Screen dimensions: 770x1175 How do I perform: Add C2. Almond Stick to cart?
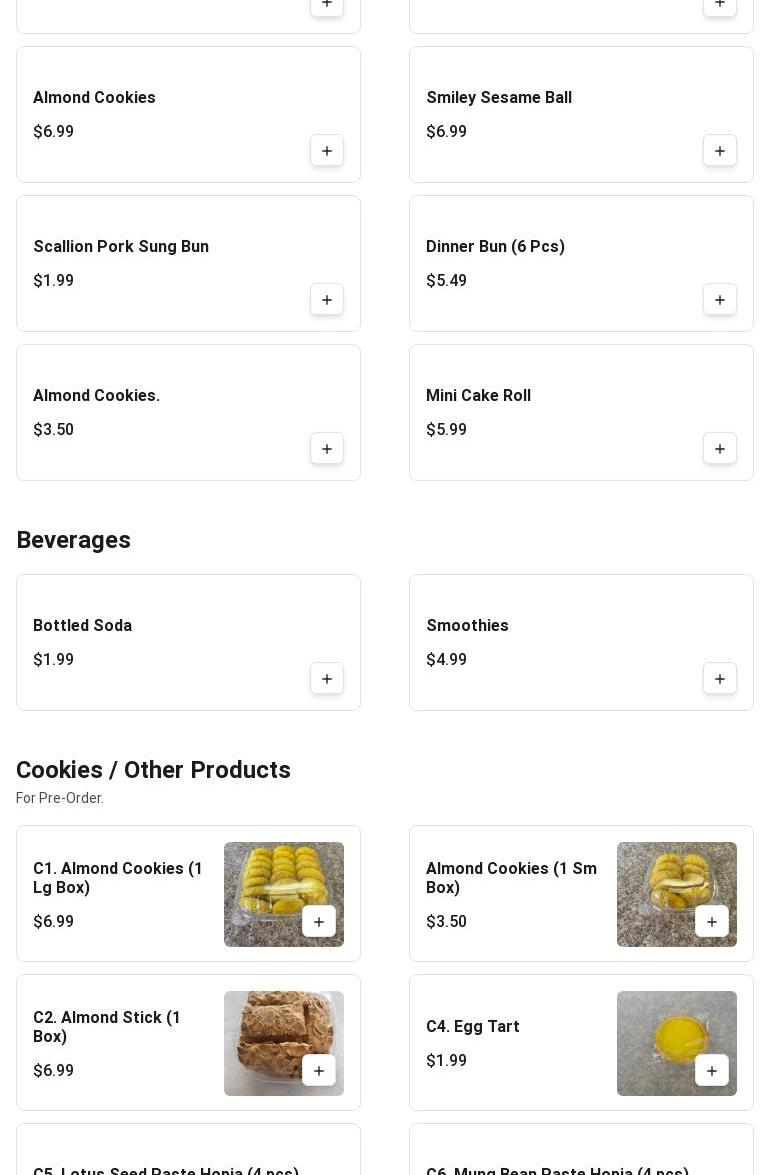[319, 1071]
